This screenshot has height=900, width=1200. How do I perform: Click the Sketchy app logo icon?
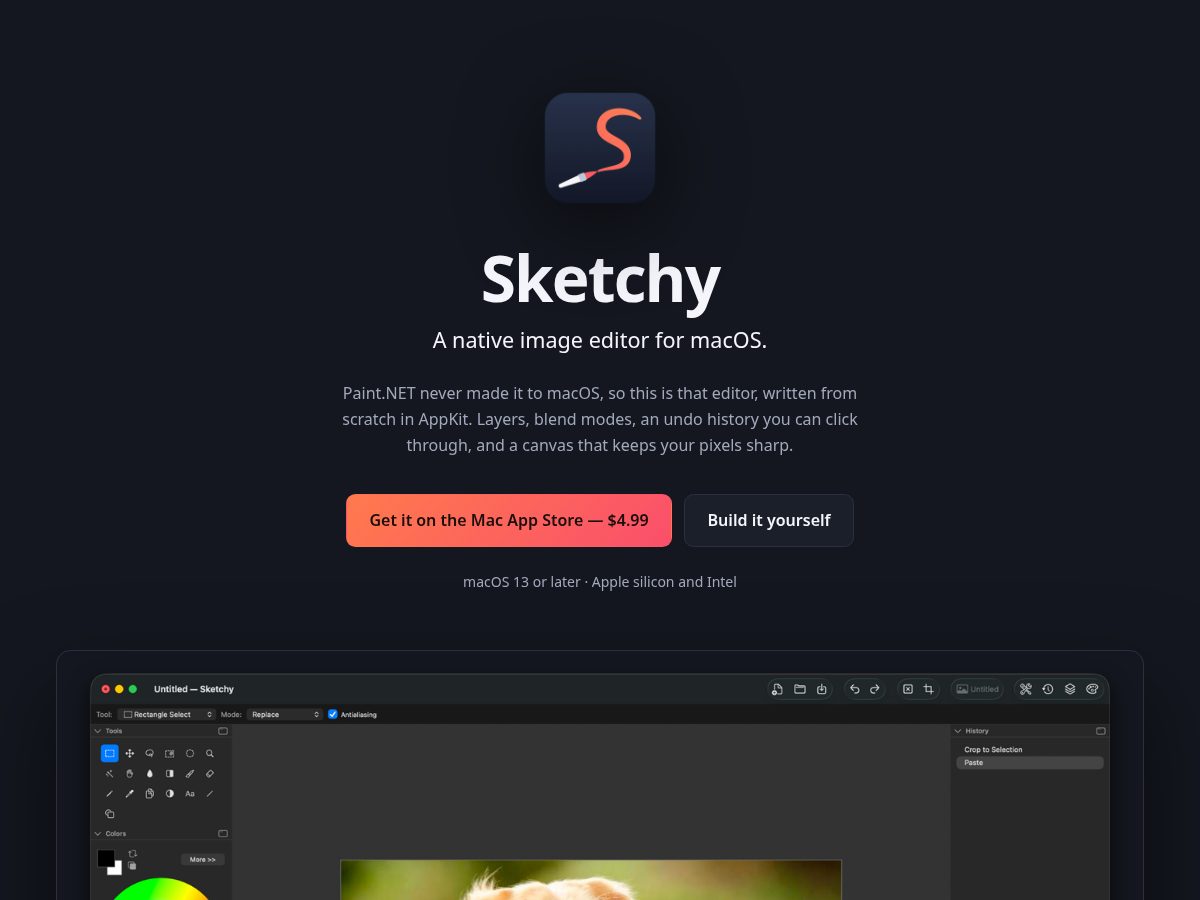(600, 148)
